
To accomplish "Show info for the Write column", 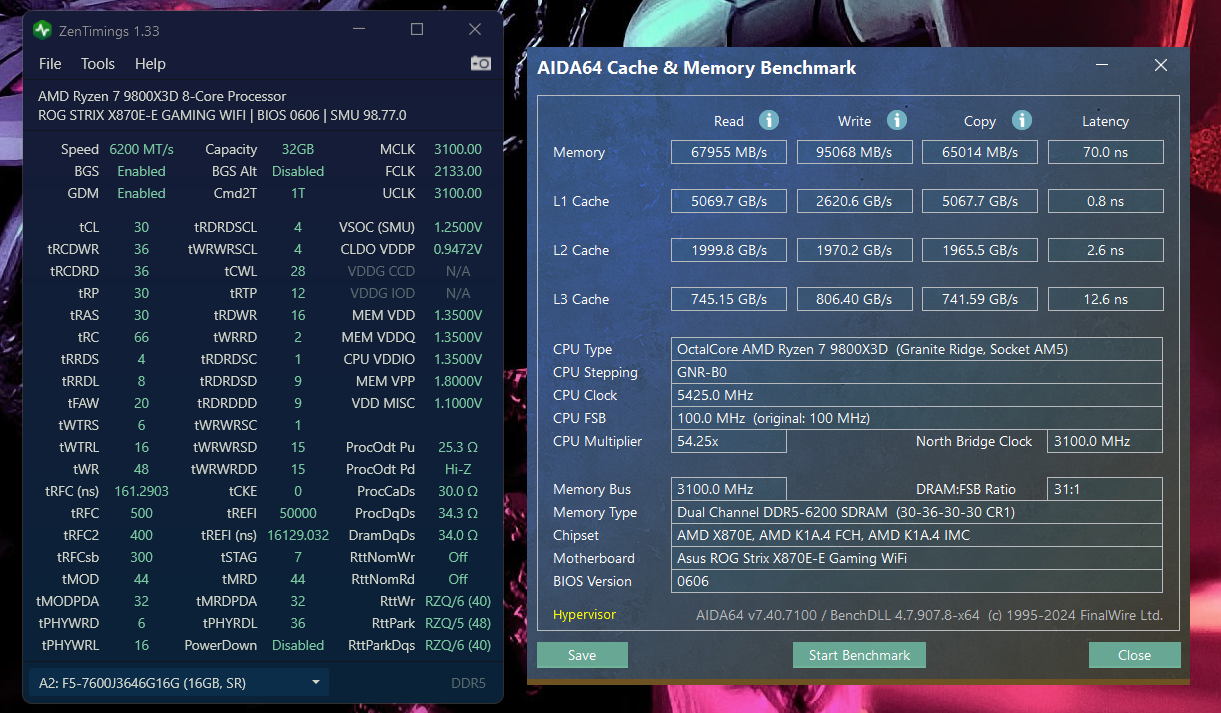I will coord(896,120).
